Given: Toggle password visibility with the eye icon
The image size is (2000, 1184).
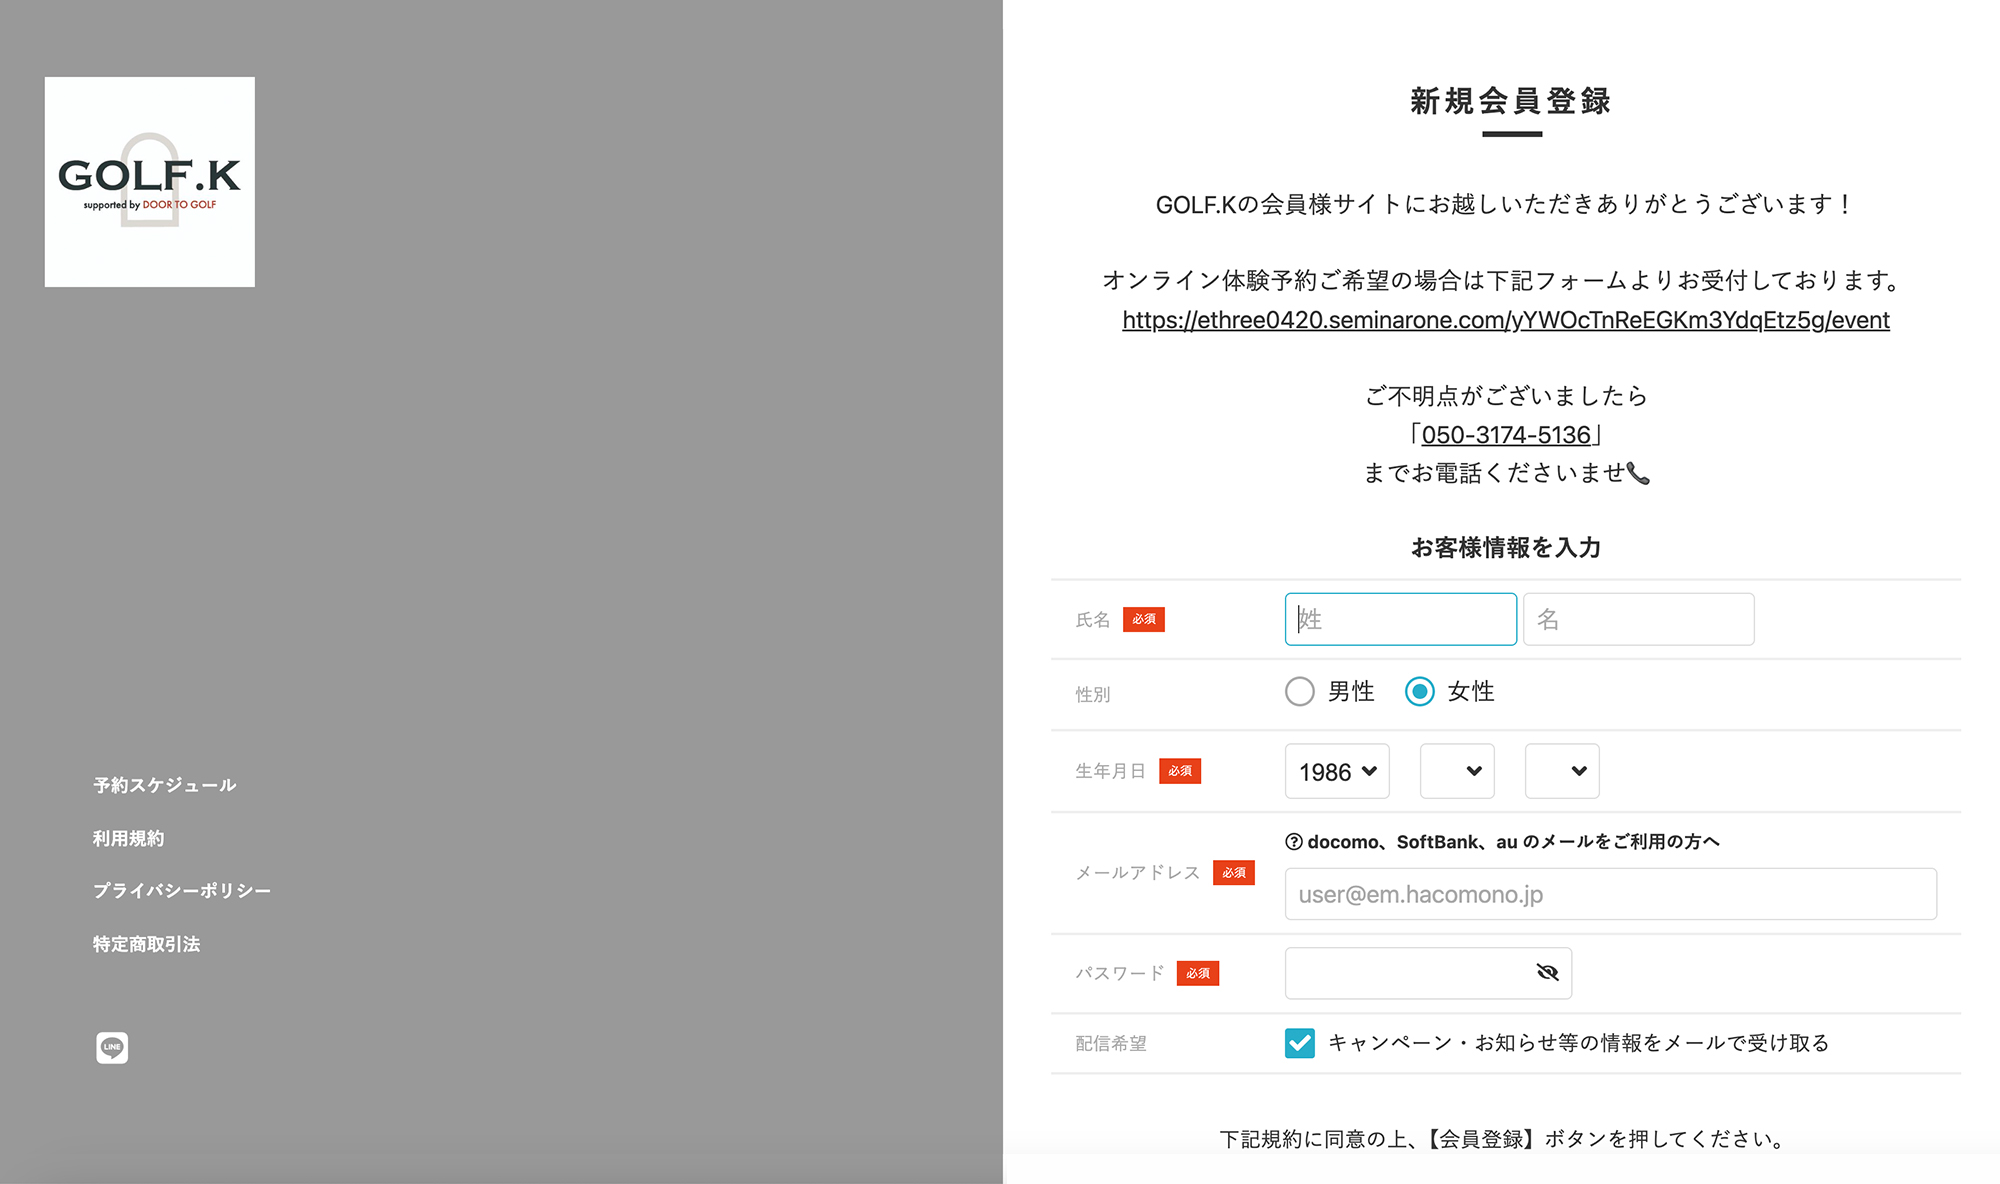Looking at the screenshot, I should coord(1546,971).
